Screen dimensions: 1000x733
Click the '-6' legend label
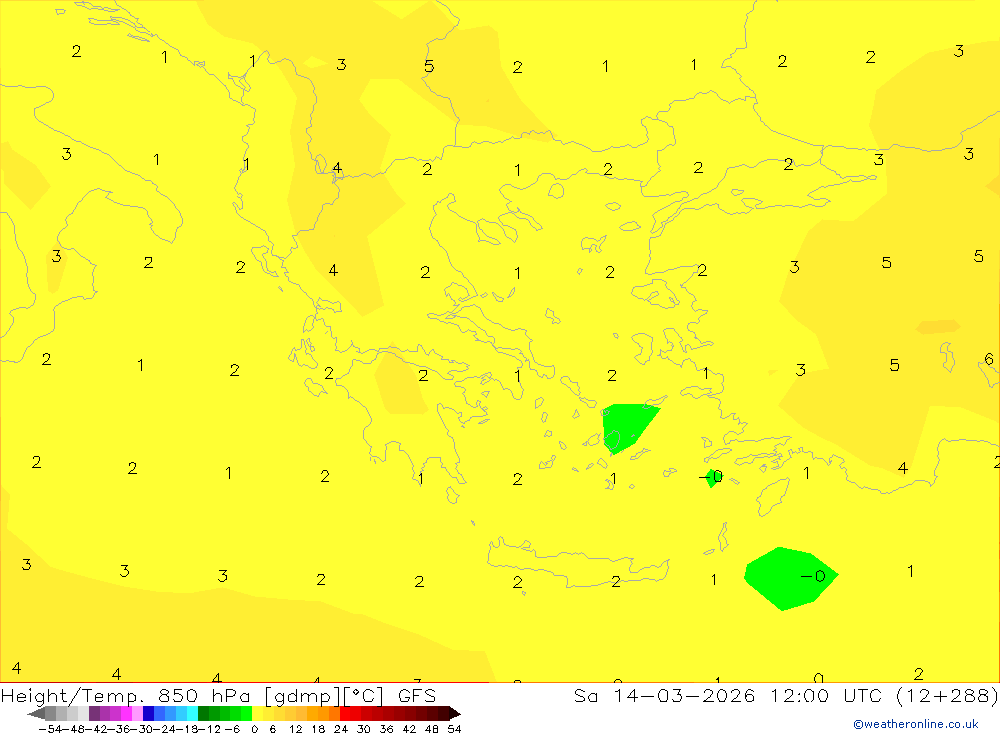[232, 729]
